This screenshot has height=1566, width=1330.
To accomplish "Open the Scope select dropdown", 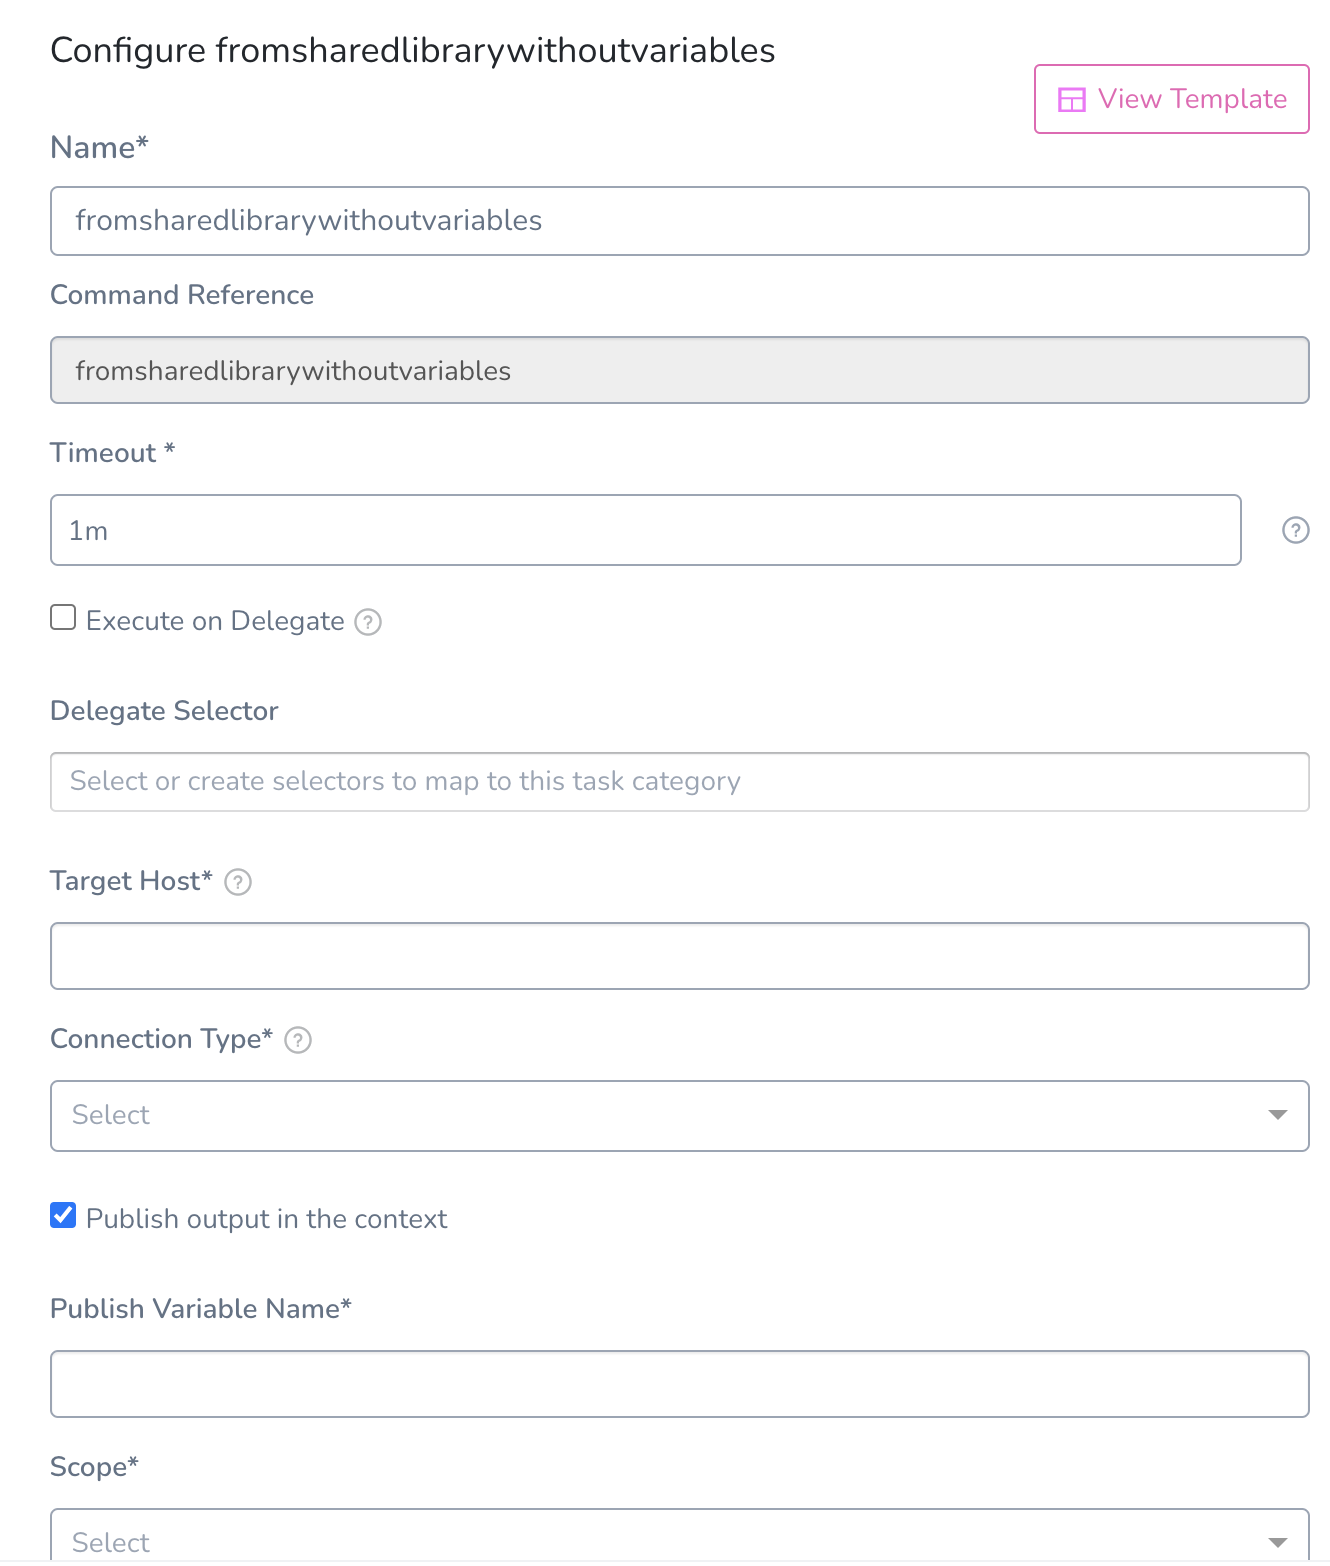I will click(x=680, y=1537).
